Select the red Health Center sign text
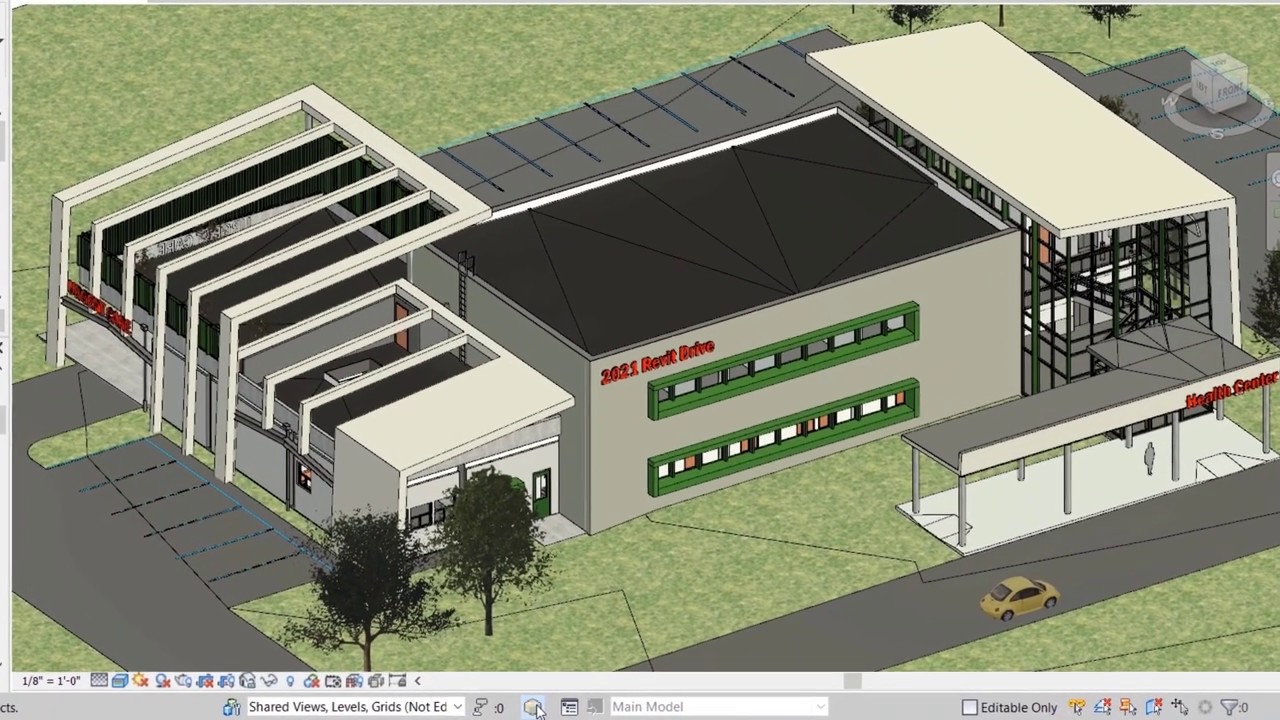The width and height of the screenshot is (1280, 720). point(1231,390)
